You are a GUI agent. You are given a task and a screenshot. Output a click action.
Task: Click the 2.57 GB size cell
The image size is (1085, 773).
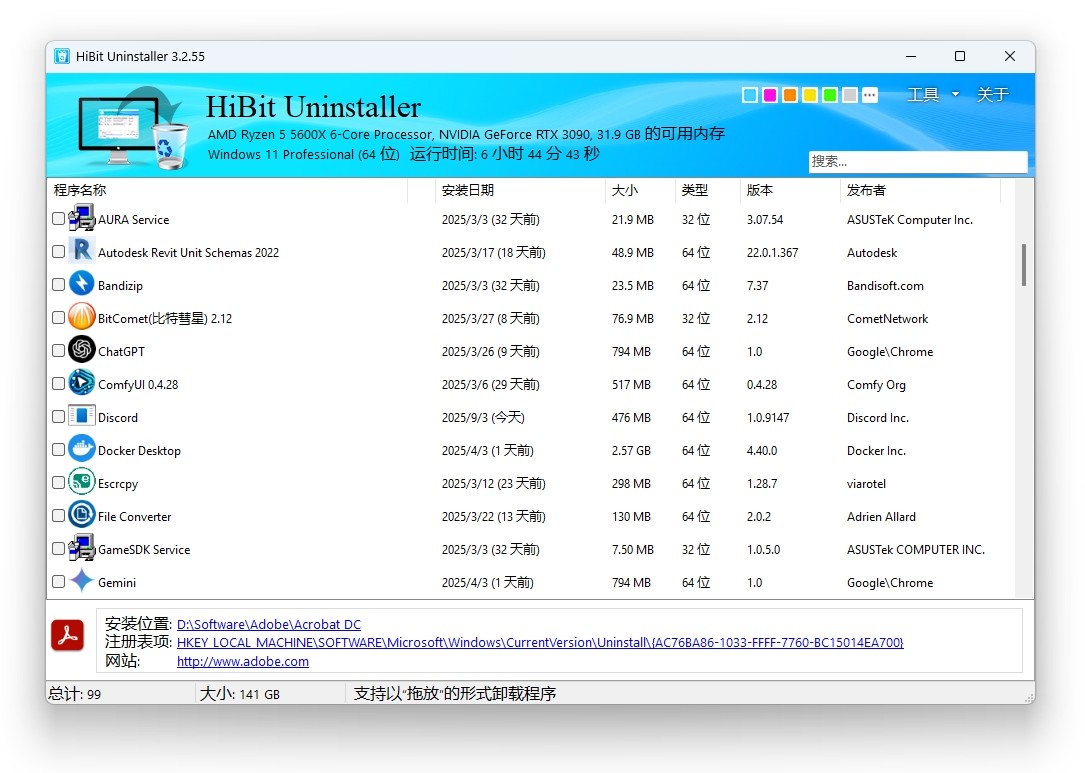click(631, 451)
